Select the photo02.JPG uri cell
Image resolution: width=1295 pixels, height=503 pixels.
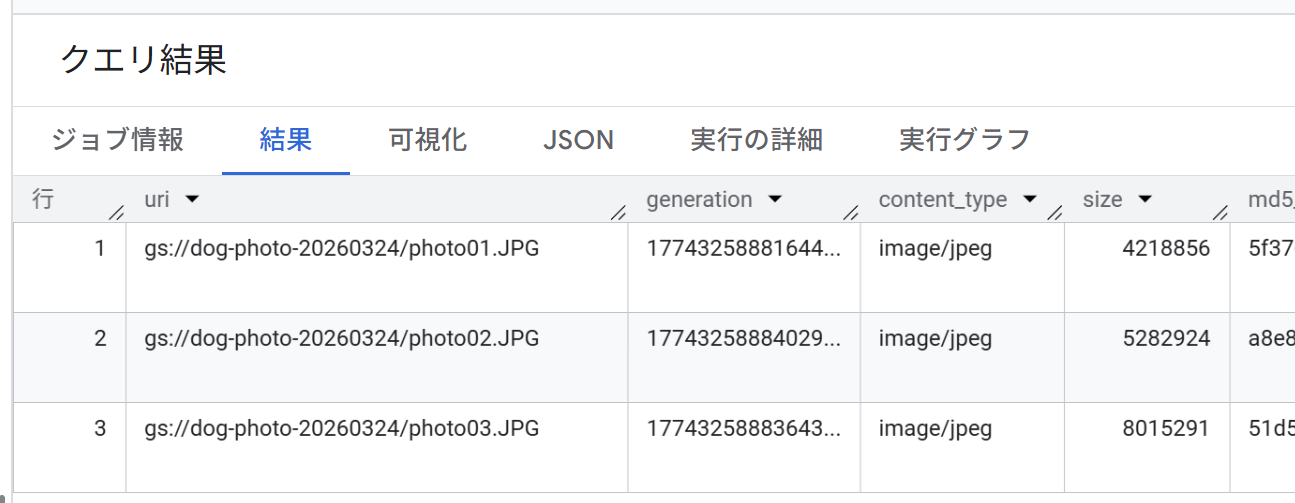341,339
